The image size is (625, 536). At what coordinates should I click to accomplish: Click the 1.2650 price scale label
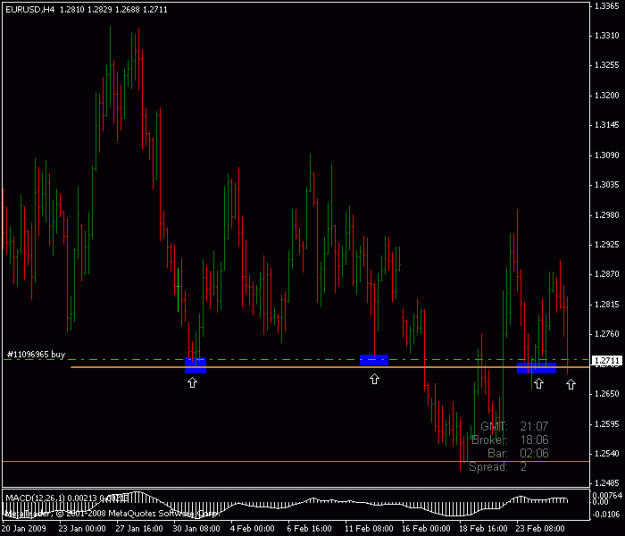click(x=607, y=394)
